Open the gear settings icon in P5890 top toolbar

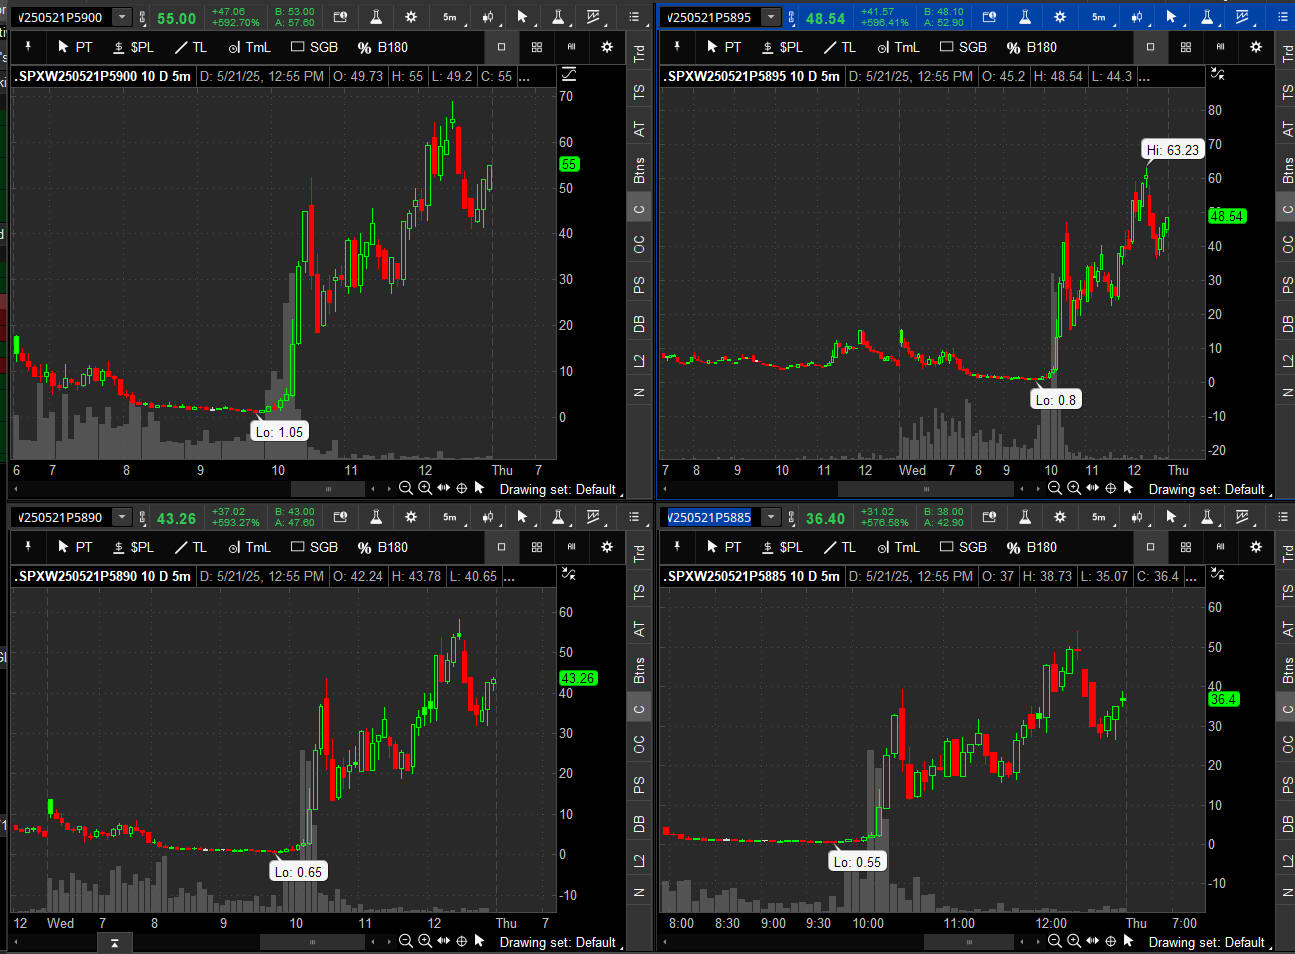(x=411, y=517)
